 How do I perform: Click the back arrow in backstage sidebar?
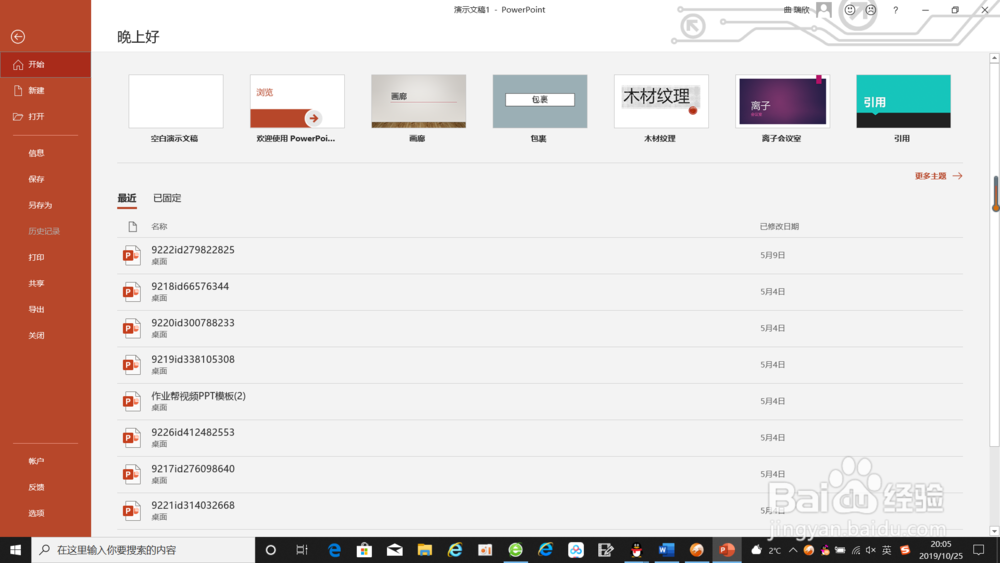coord(18,37)
